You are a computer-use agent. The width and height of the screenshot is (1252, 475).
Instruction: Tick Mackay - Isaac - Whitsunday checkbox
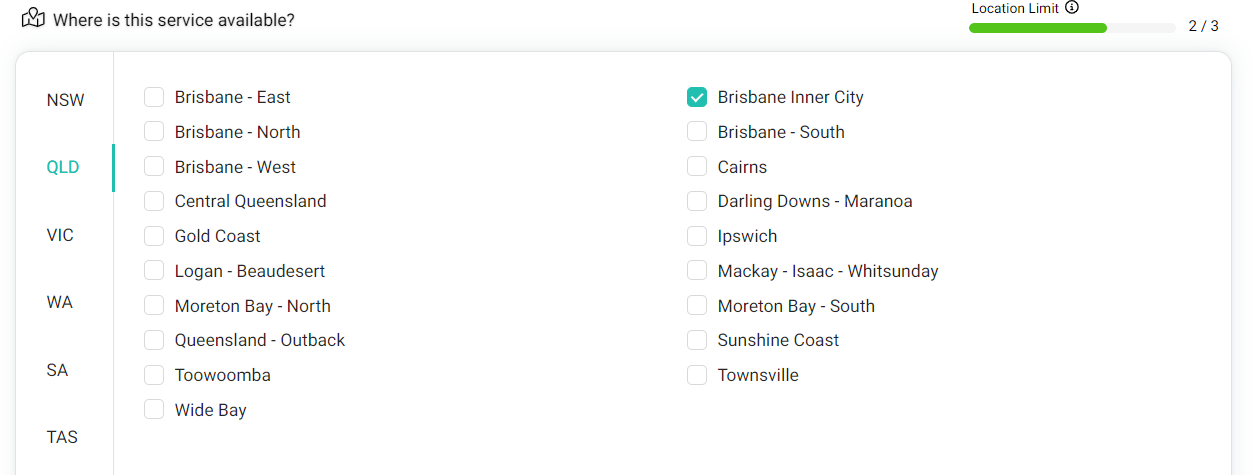pos(697,271)
